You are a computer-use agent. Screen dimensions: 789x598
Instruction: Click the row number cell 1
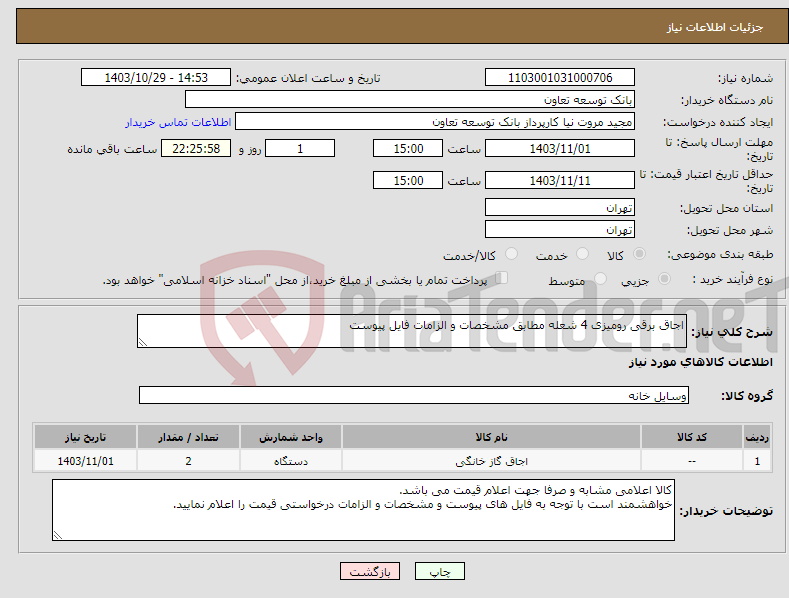point(757,461)
